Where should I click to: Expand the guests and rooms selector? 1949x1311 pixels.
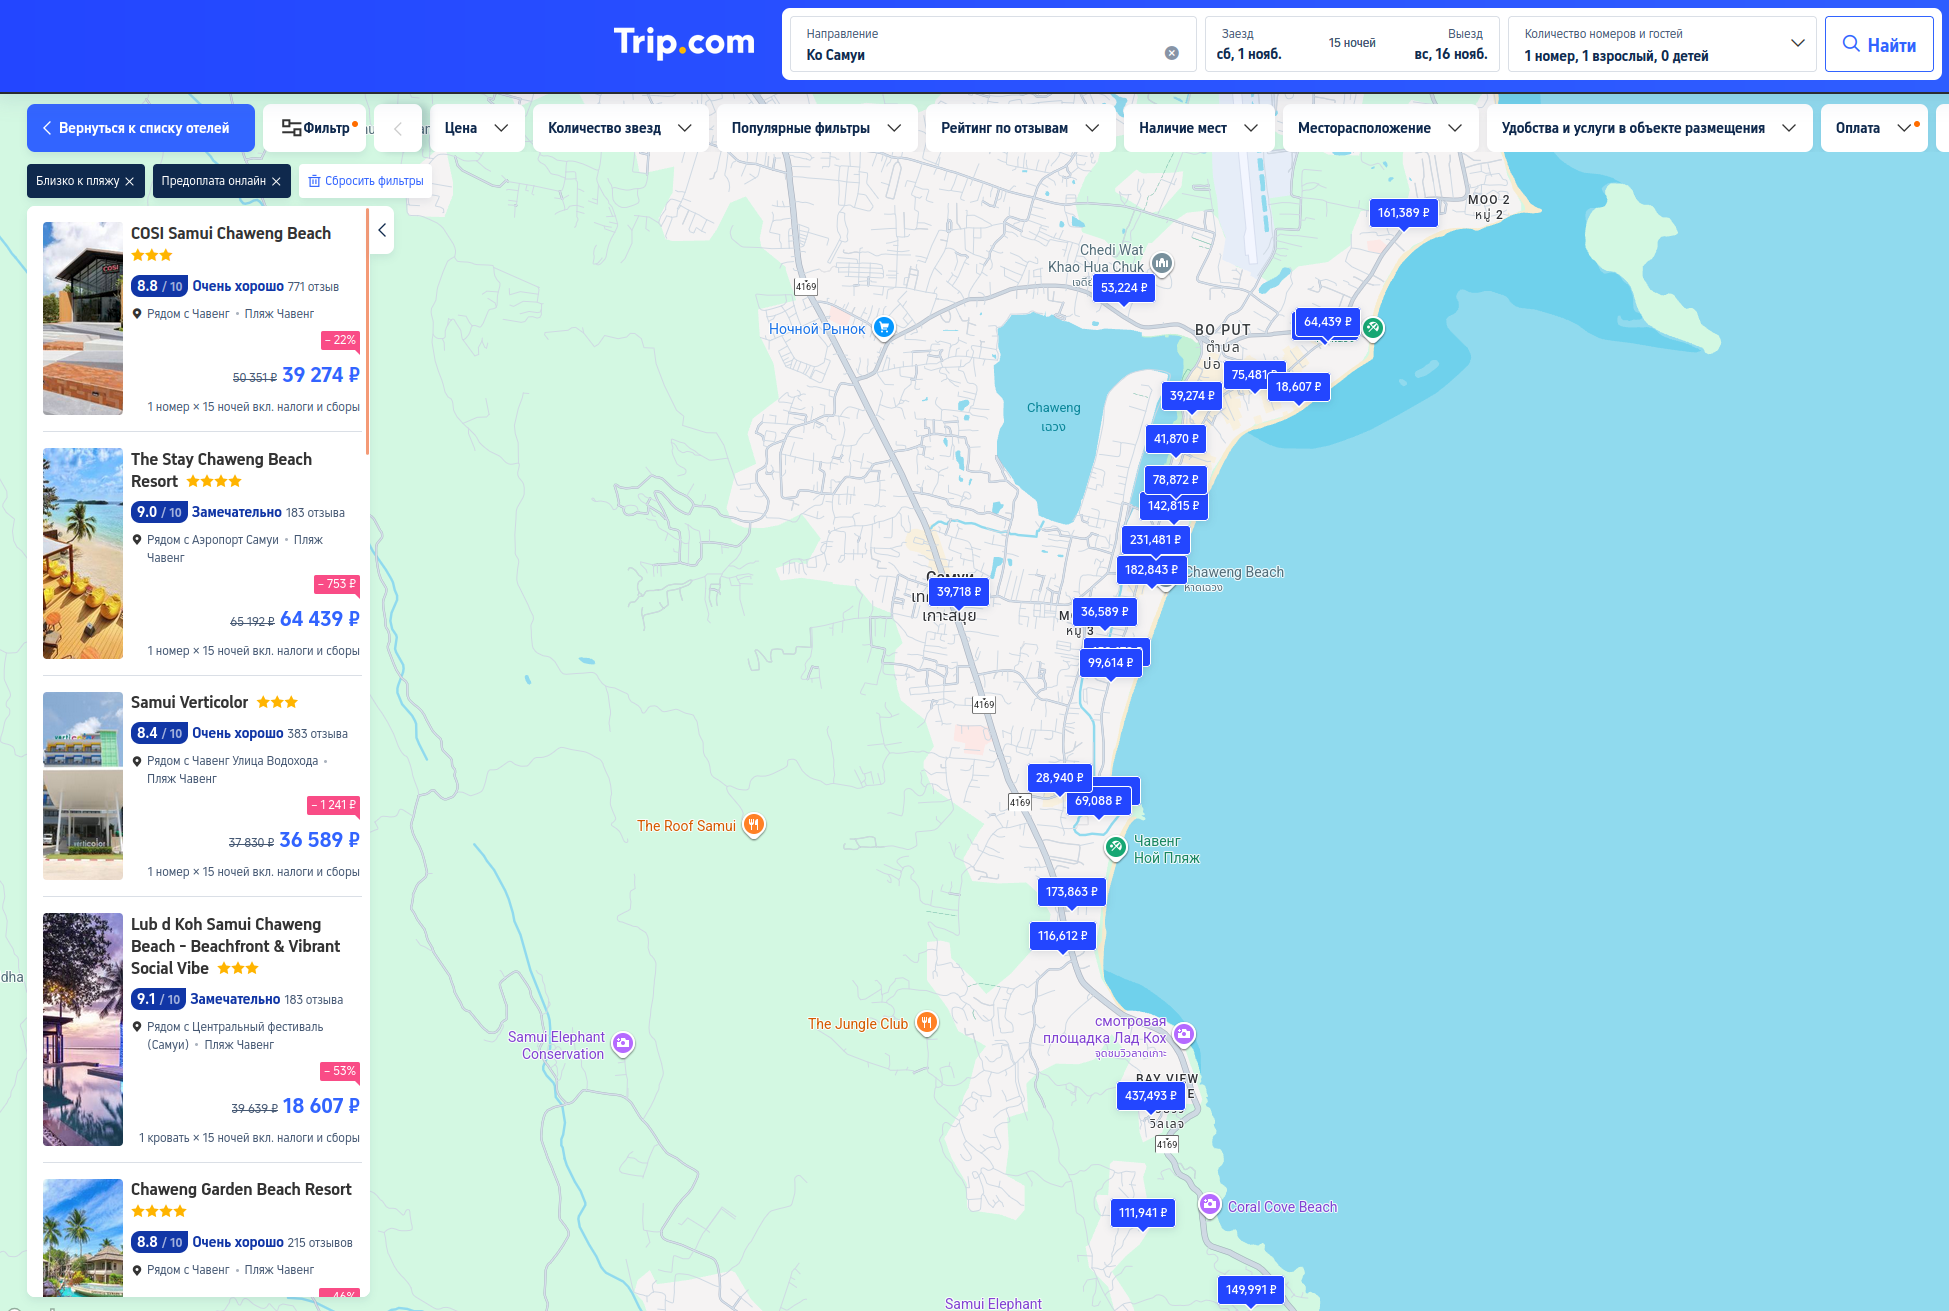[x=1661, y=44]
